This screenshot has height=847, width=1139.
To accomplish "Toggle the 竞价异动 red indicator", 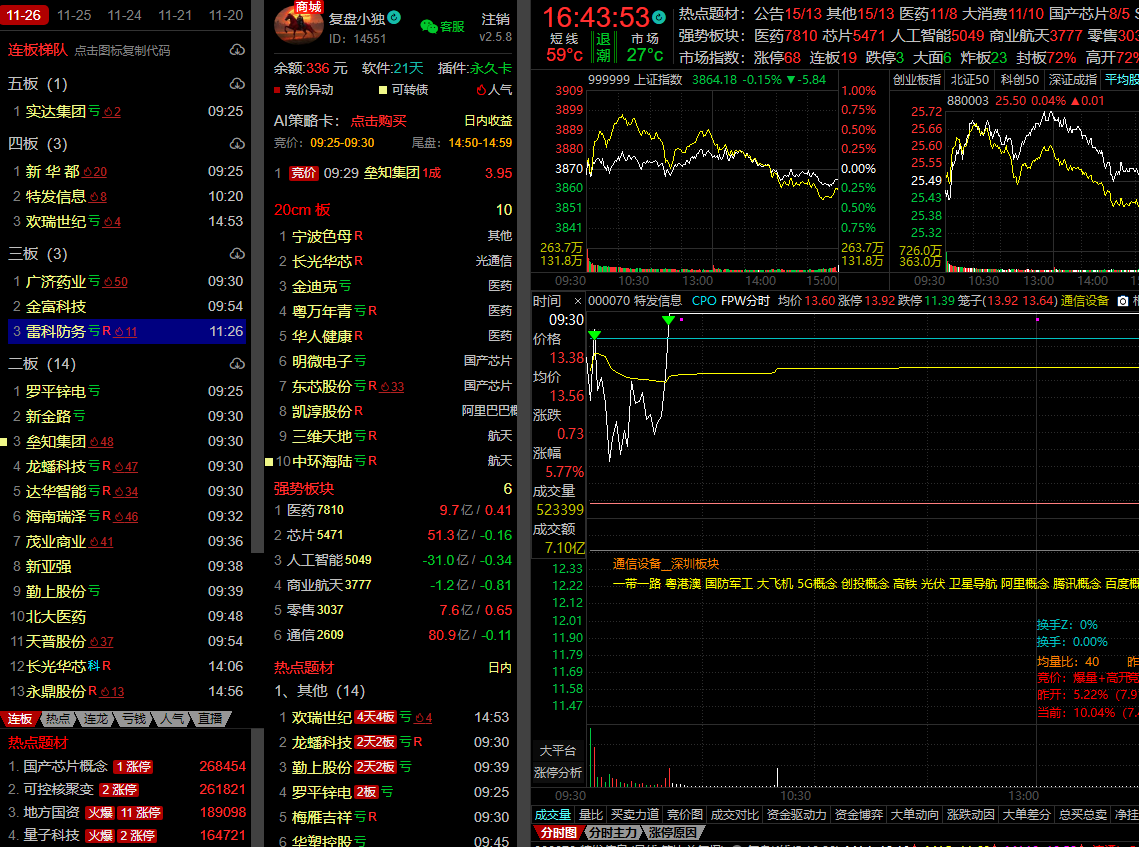I will click(277, 90).
